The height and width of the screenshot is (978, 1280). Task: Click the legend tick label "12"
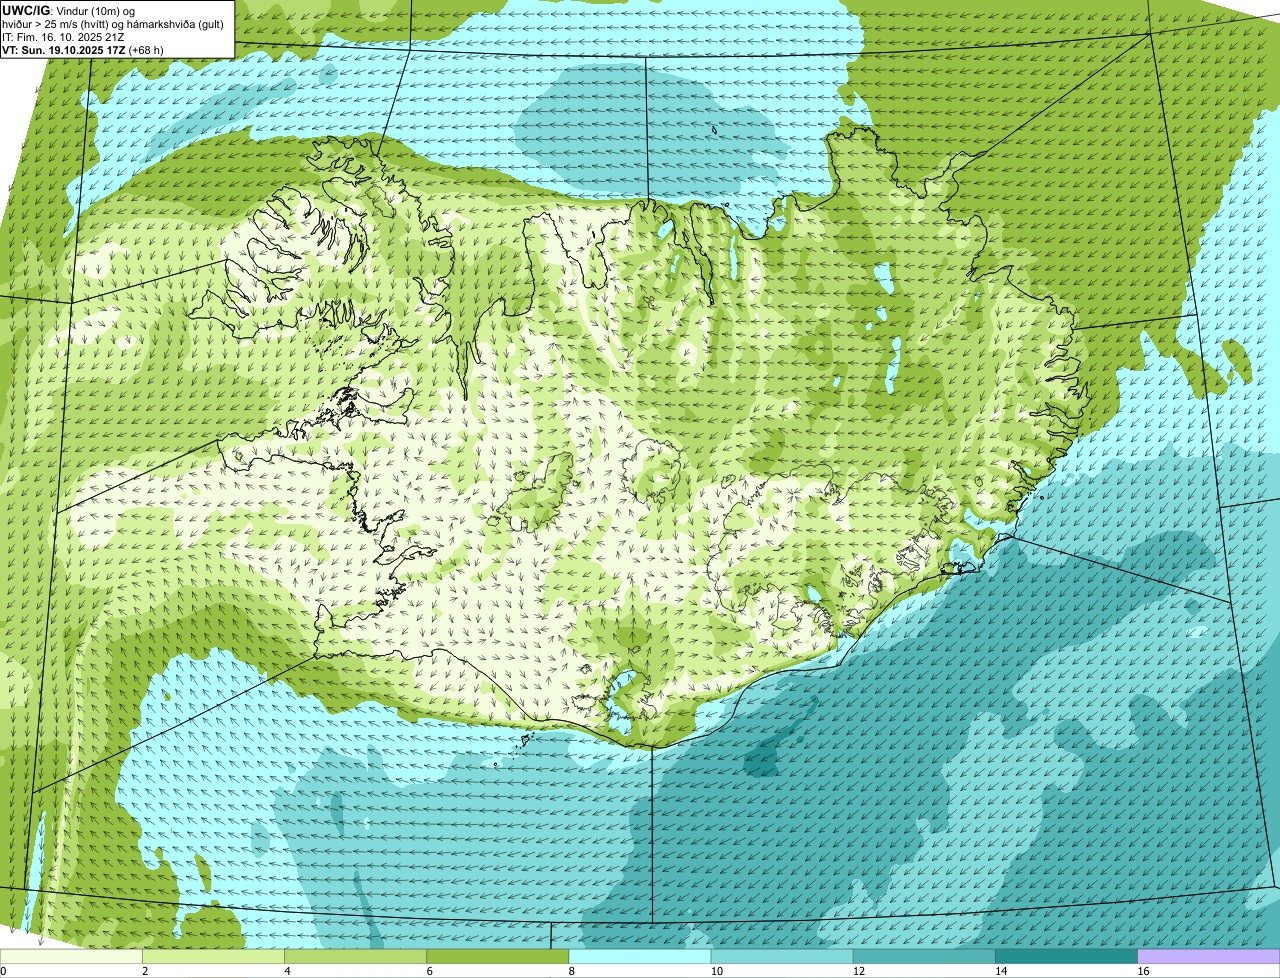858,971
